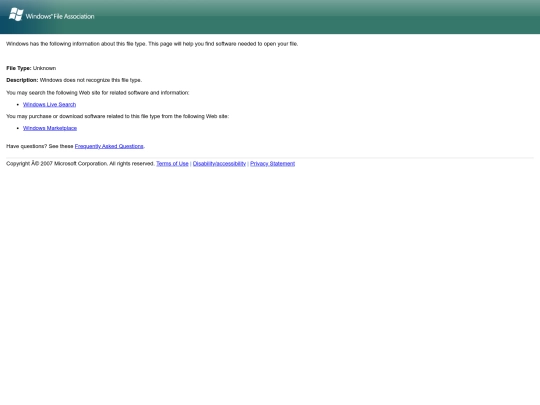Click the 'Unknown' file type value
The width and height of the screenshot is (540, 405).
pyautogui.click(x=44, y=68)
